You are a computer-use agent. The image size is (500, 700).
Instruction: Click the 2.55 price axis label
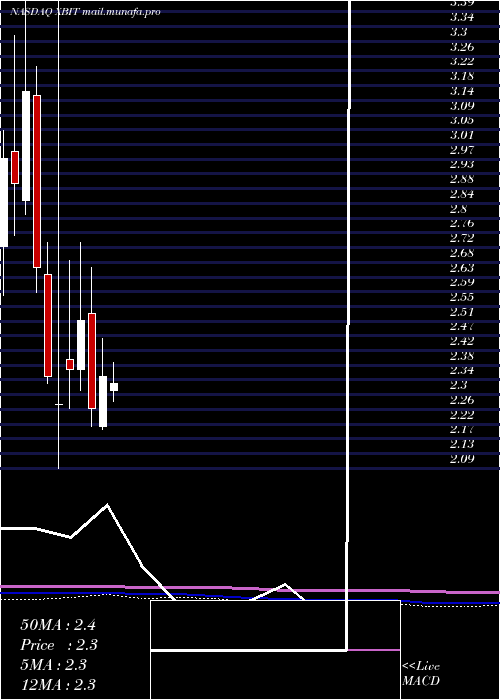(x=462, y=297)
